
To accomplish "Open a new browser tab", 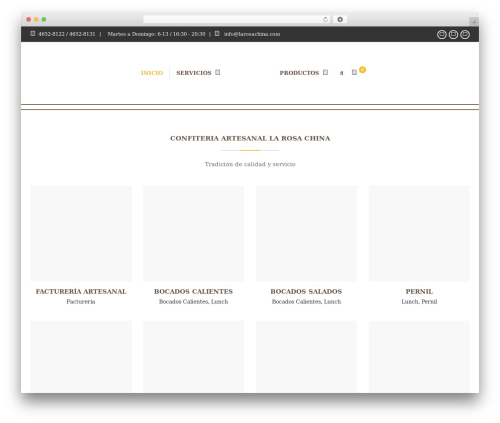I will point(474,22).
